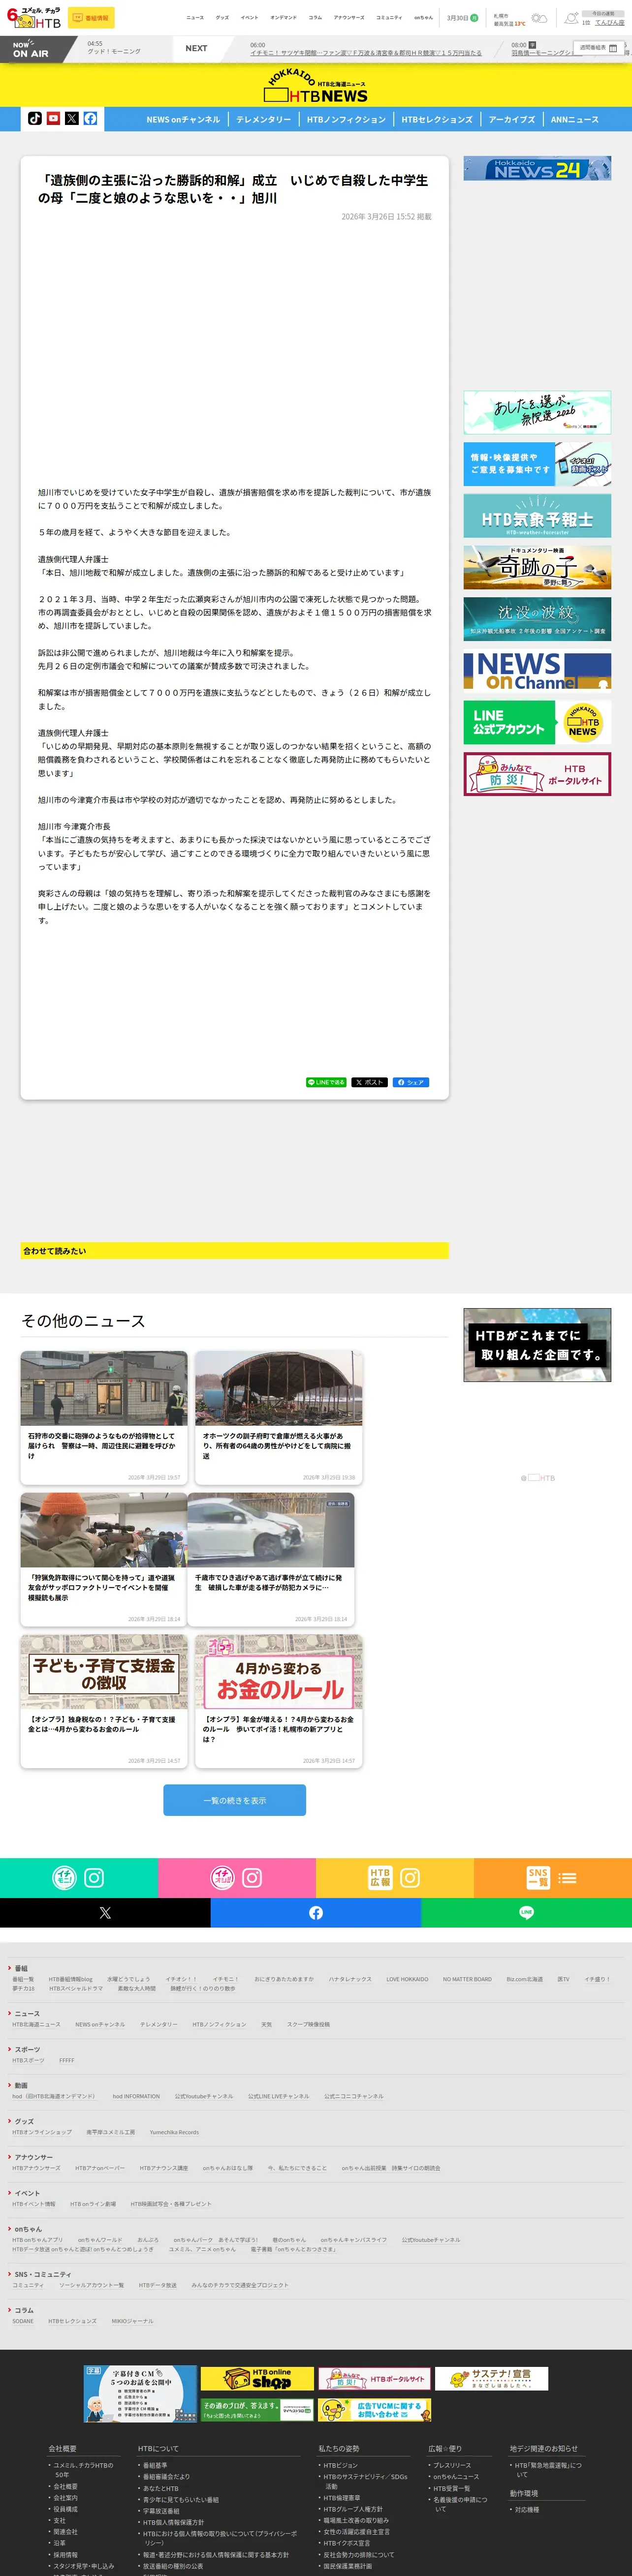This screenshot has height=2576, width=632.
Task: Click the HTB logo in the header
Action: [34, 17]
